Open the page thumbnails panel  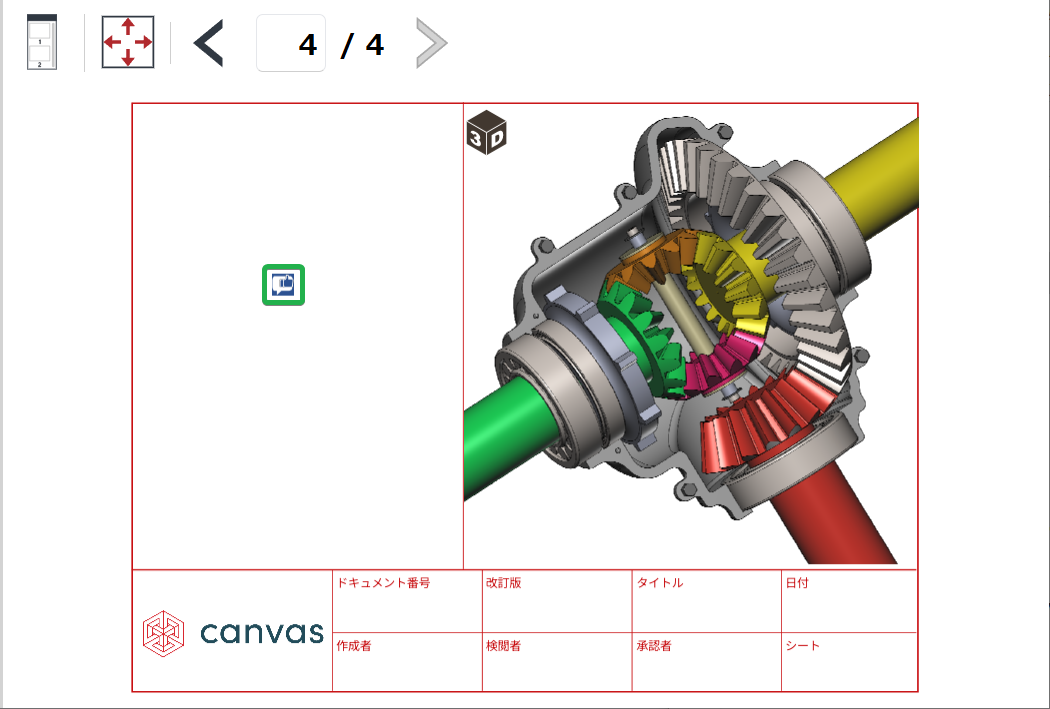click(42, 43)
